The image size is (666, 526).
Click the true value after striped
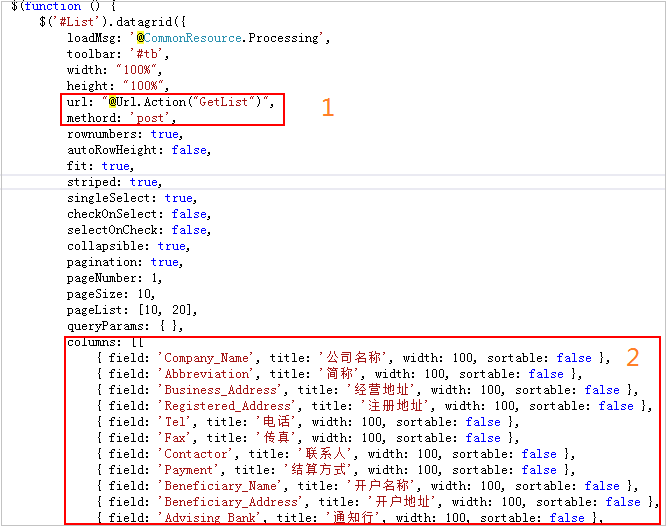(144, 182)
